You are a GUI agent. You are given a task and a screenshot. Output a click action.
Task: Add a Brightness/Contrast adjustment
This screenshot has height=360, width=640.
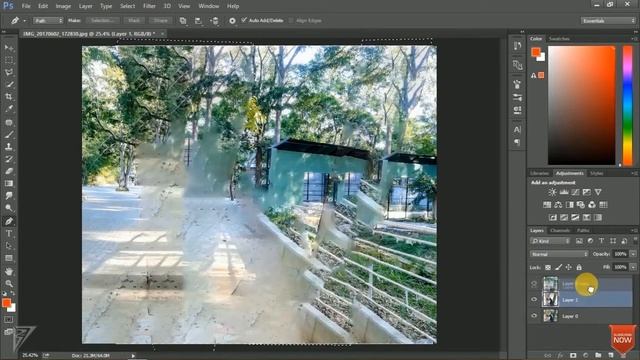[552, 192]
